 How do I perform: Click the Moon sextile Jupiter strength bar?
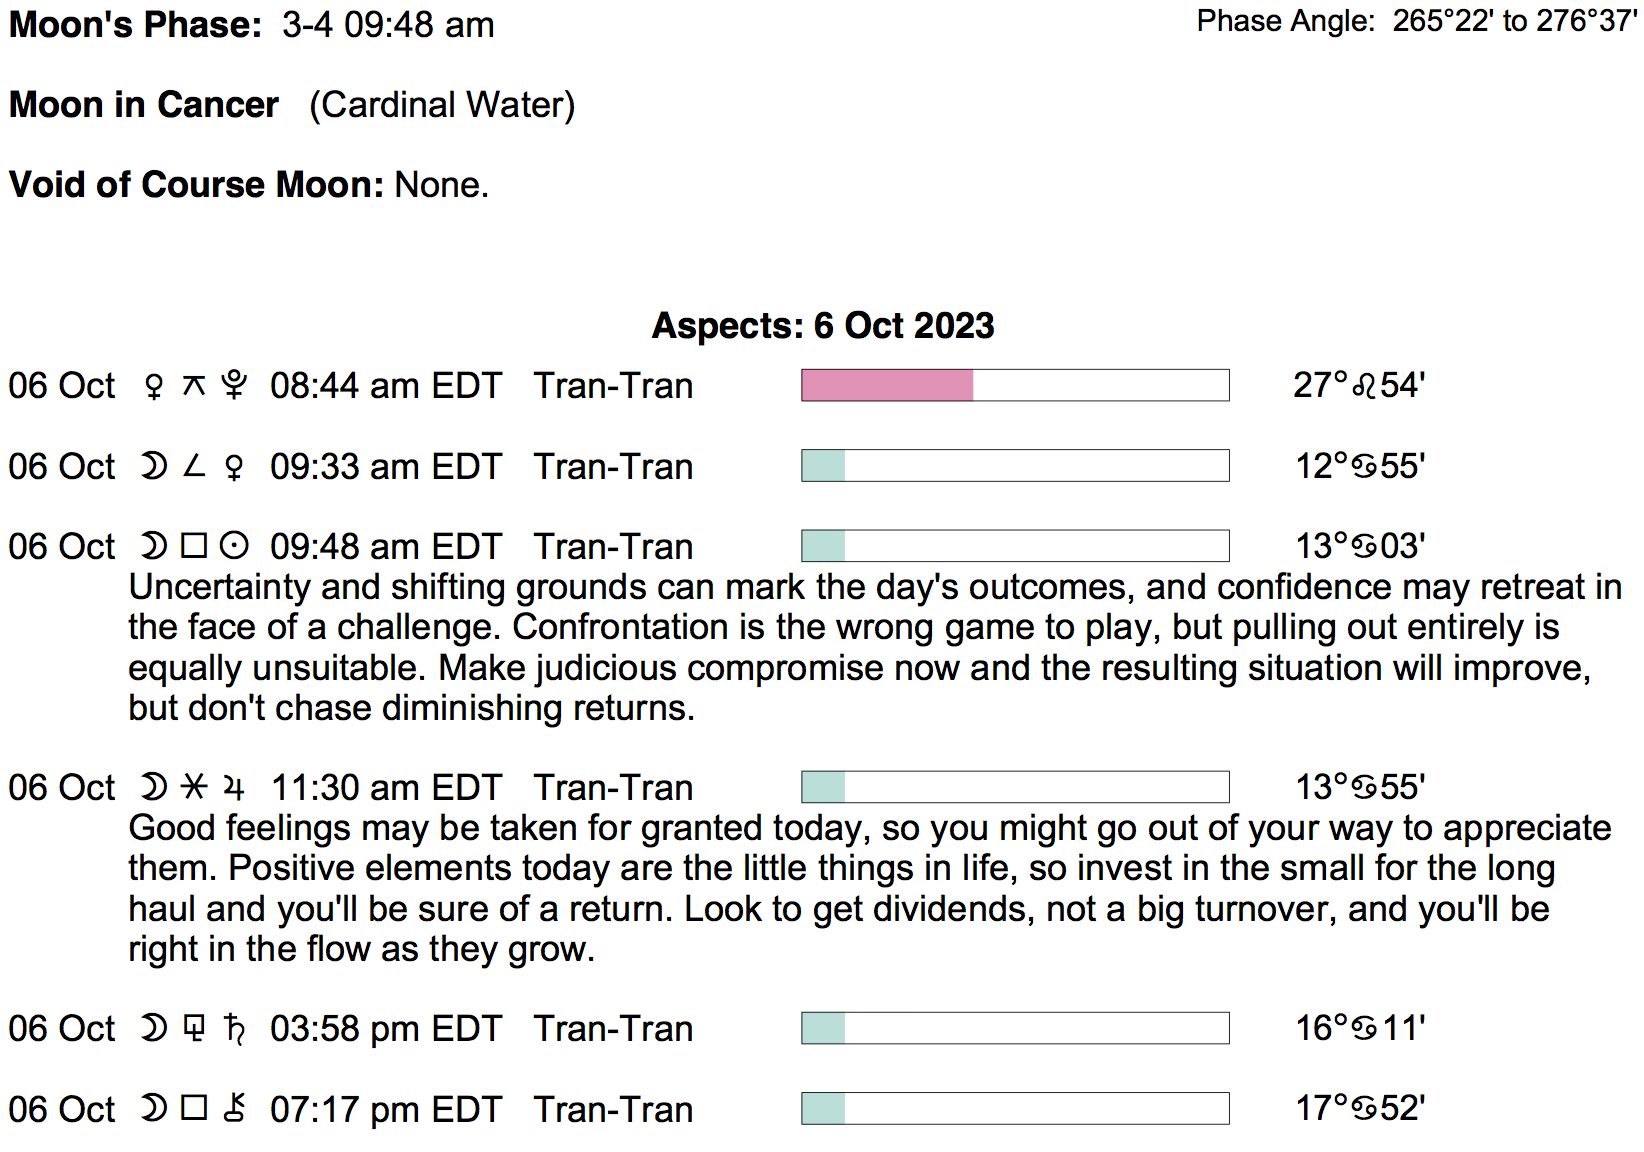[x=1015, y=787]
